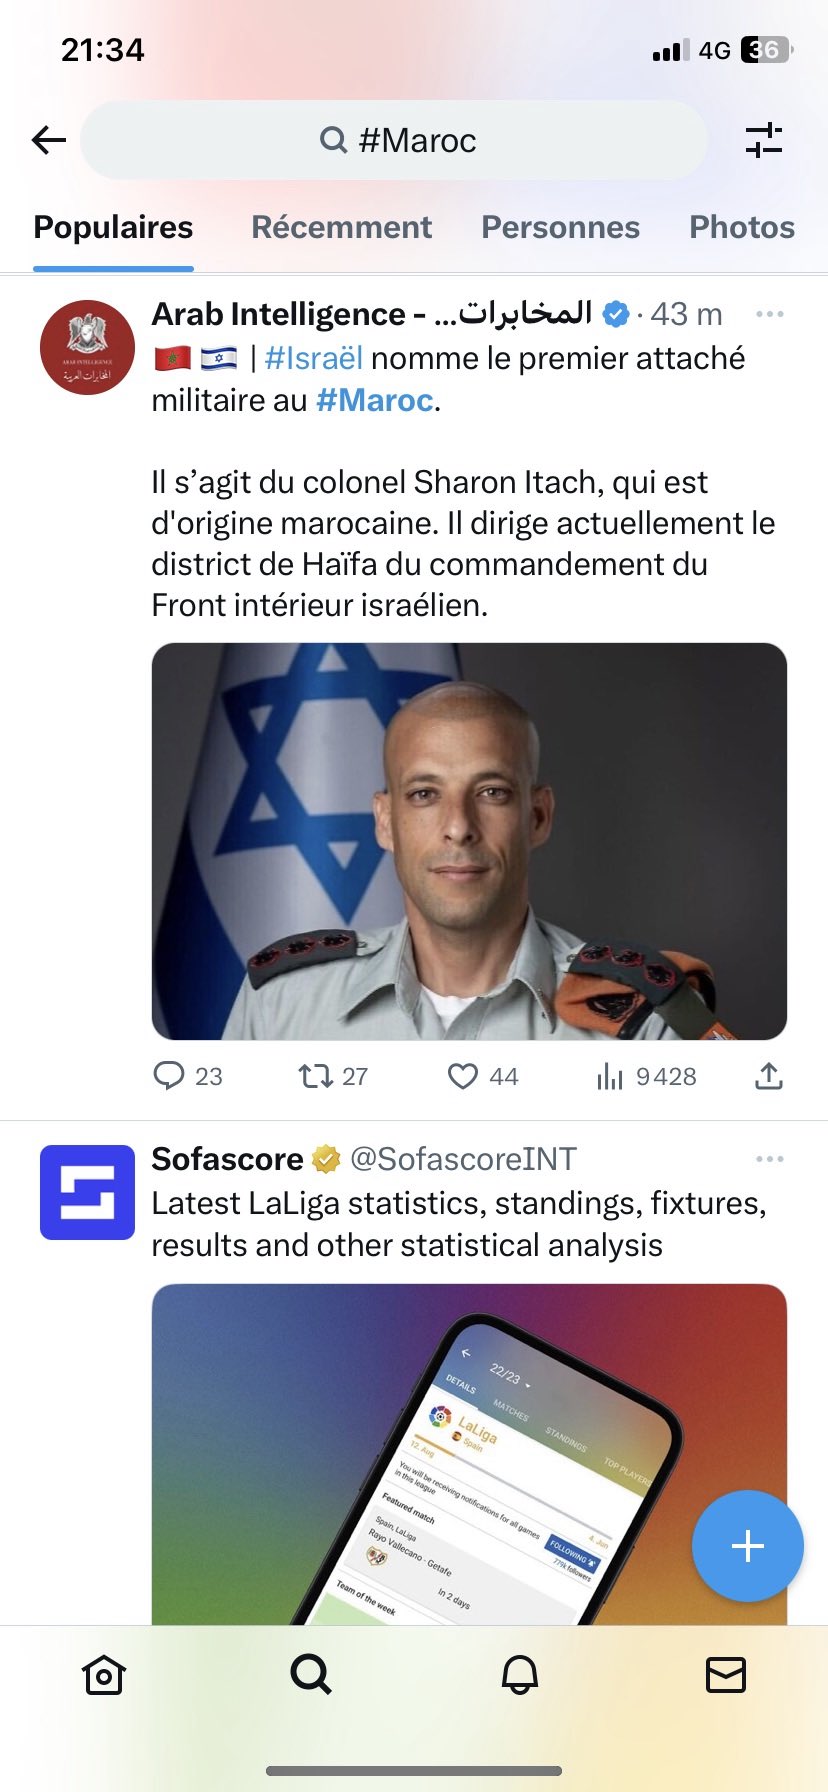Open the colonel photo in the tweet

[x=469, y=841]
